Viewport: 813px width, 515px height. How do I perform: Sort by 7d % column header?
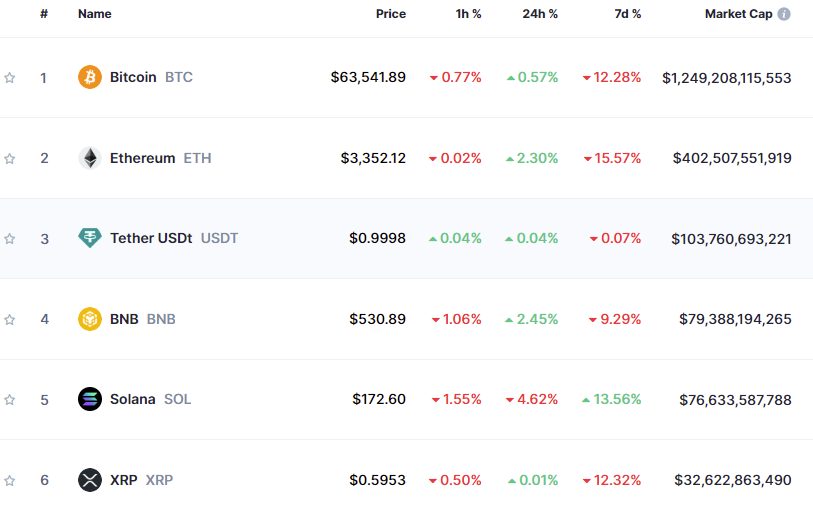click(x=628, y=14)
